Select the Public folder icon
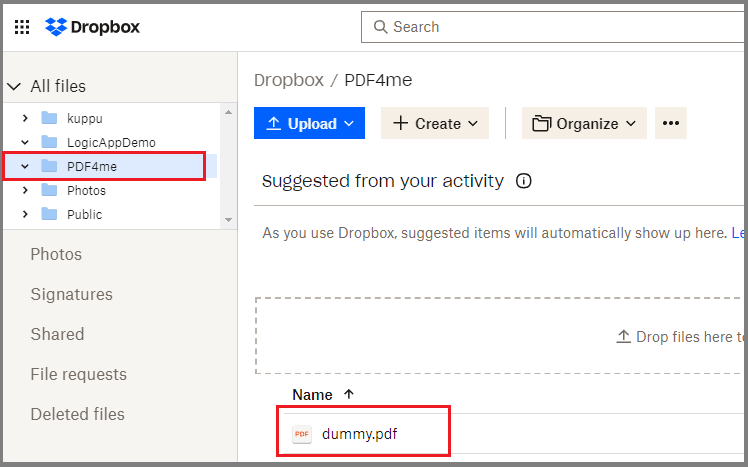 (x=49, y=214)
